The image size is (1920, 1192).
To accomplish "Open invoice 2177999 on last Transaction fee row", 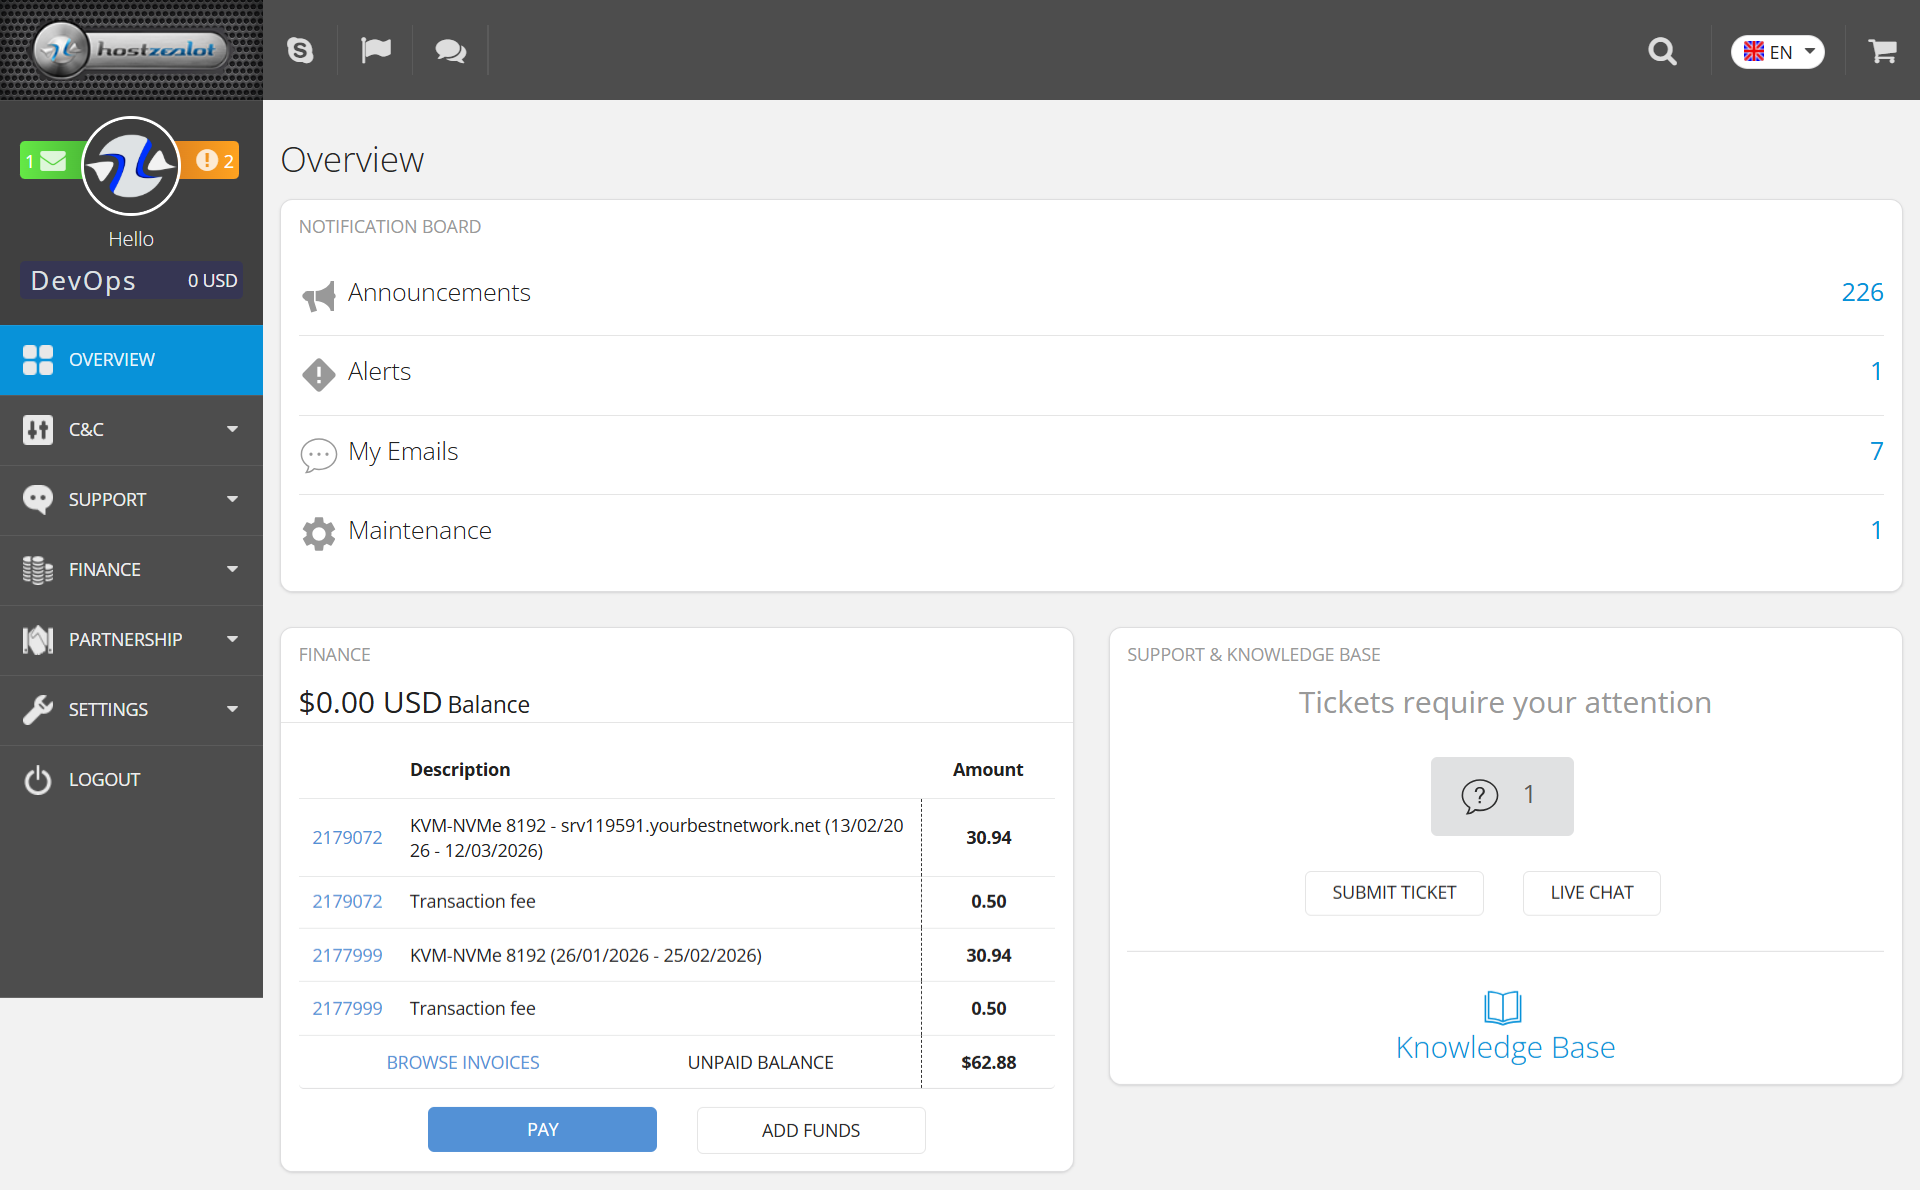I will pyautogui.click(x=347, y=1009).
